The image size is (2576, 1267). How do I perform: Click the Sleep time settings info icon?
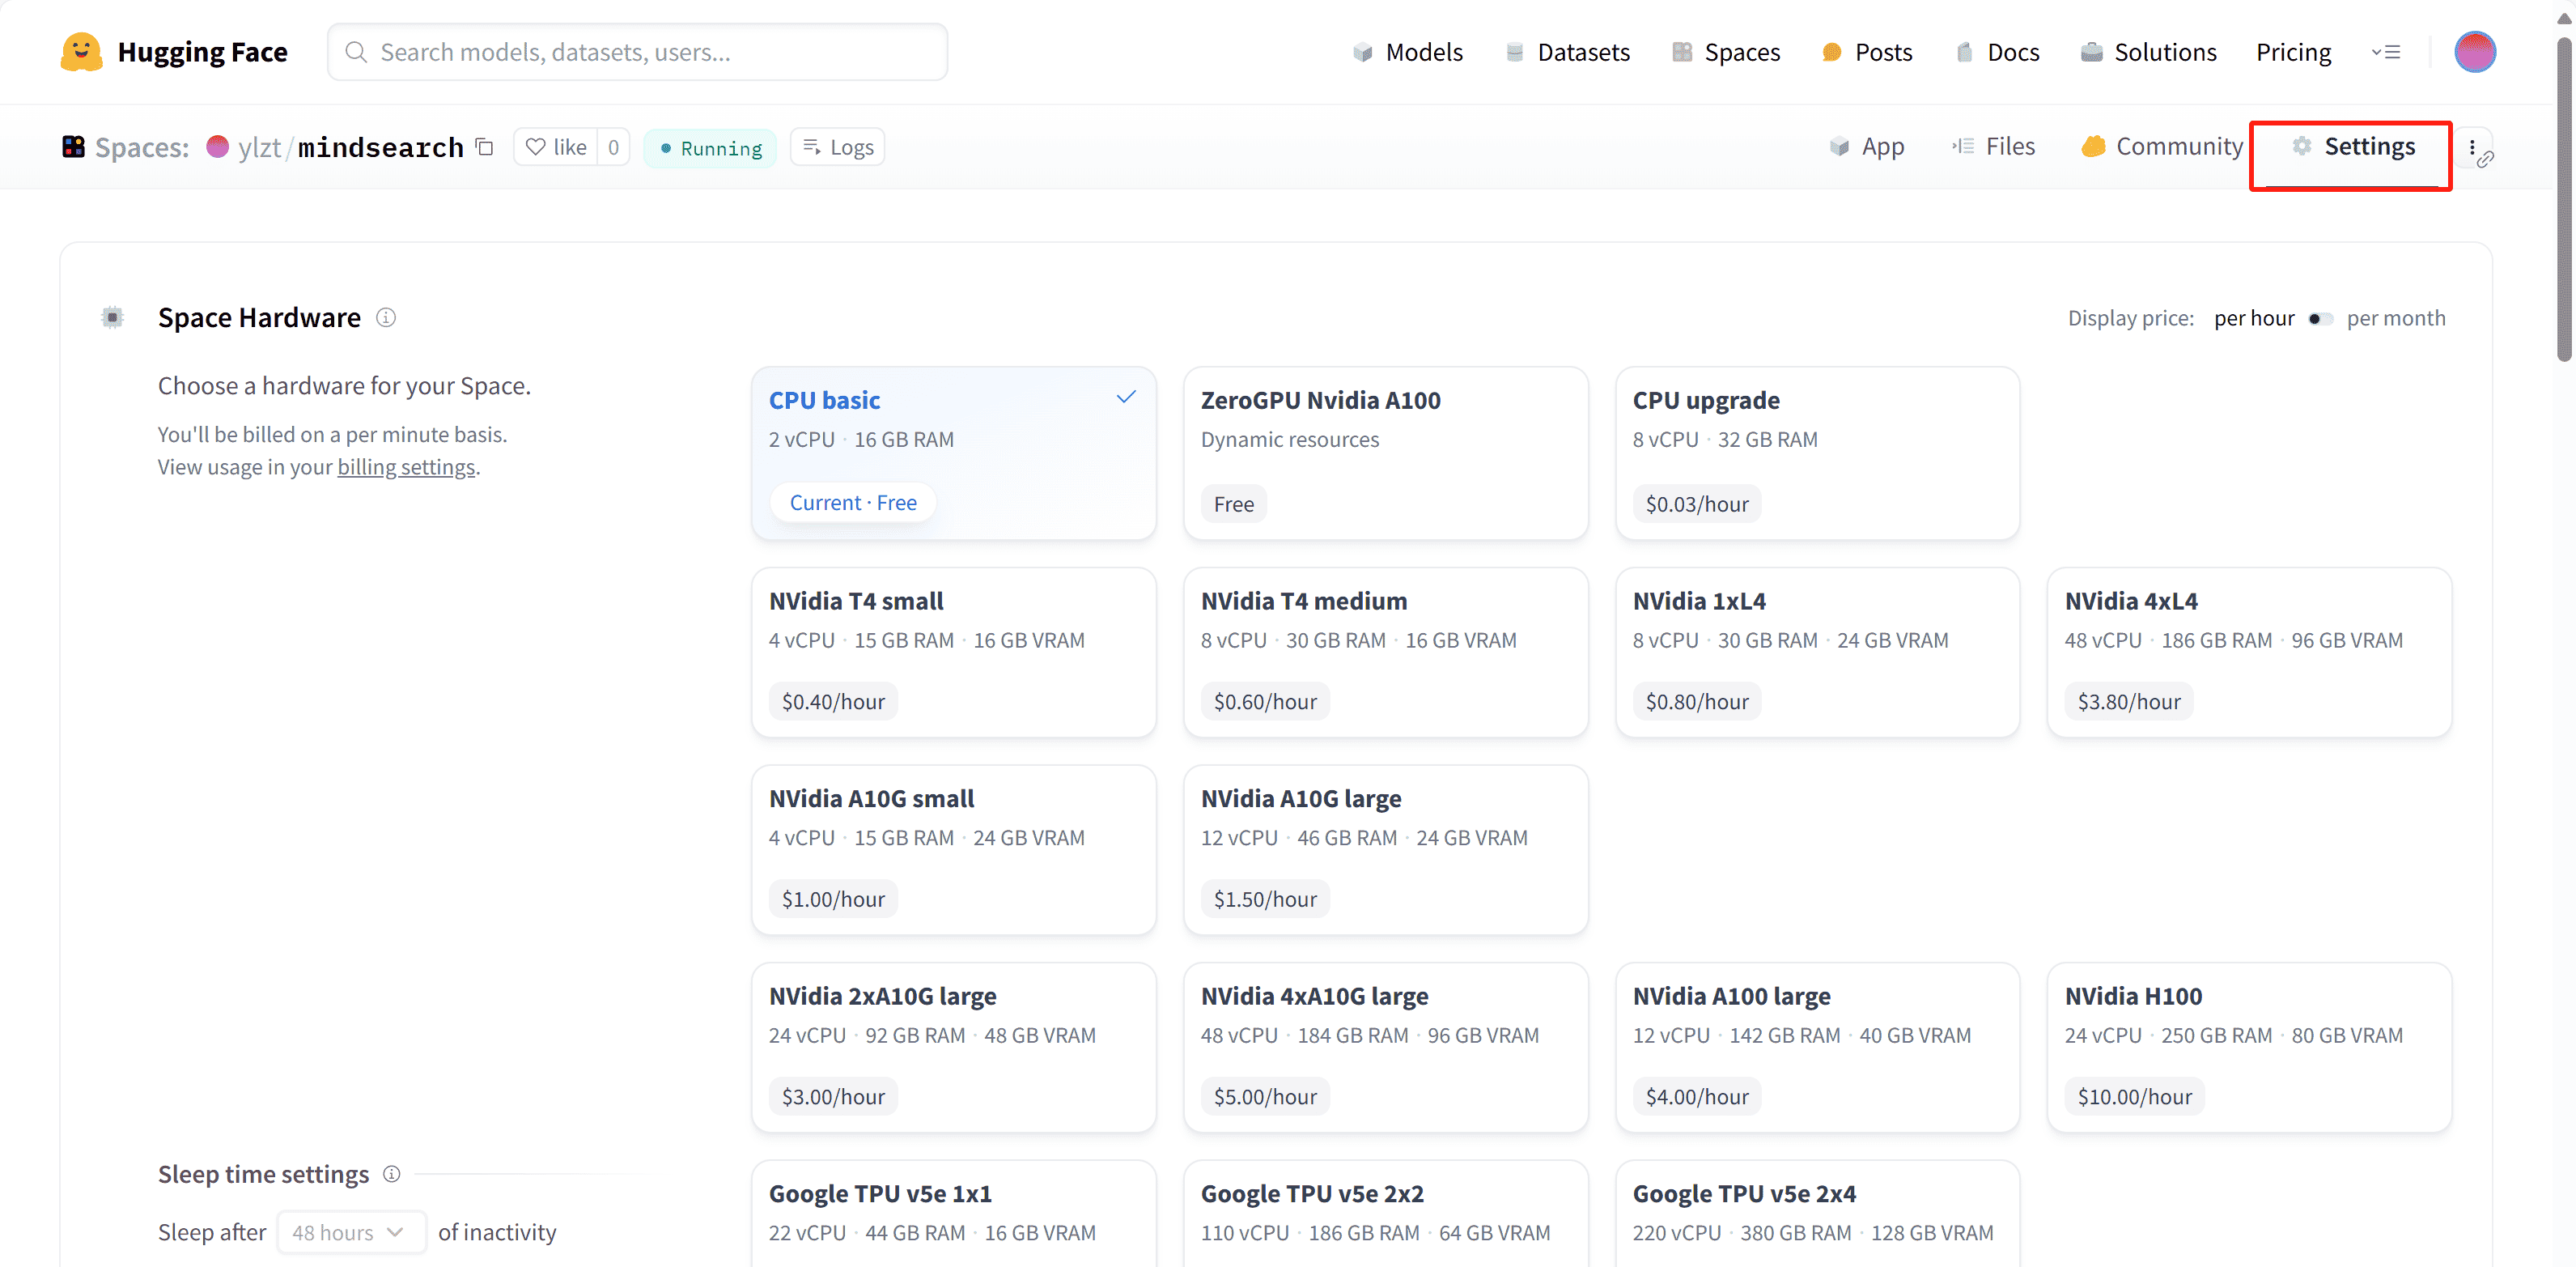click(x=392, y=1174)
